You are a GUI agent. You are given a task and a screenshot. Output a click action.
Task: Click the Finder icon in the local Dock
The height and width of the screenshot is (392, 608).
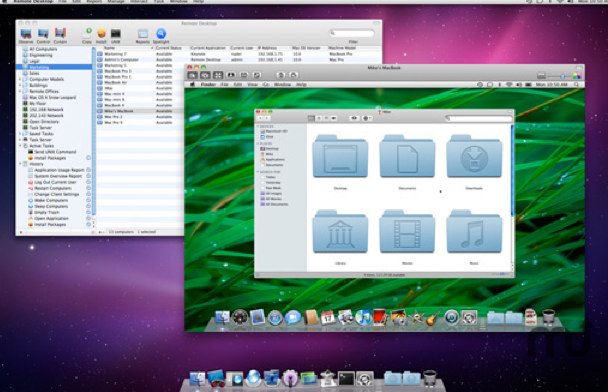[197, 379]
